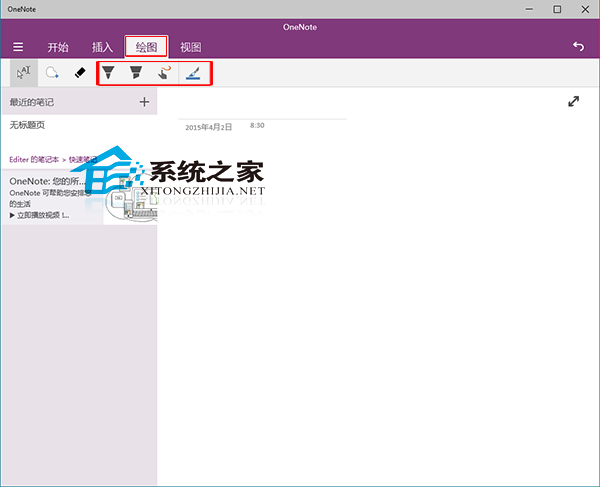Click the undo arrow icon
This screenshot has height=487, width=600.
coord(578,46)
